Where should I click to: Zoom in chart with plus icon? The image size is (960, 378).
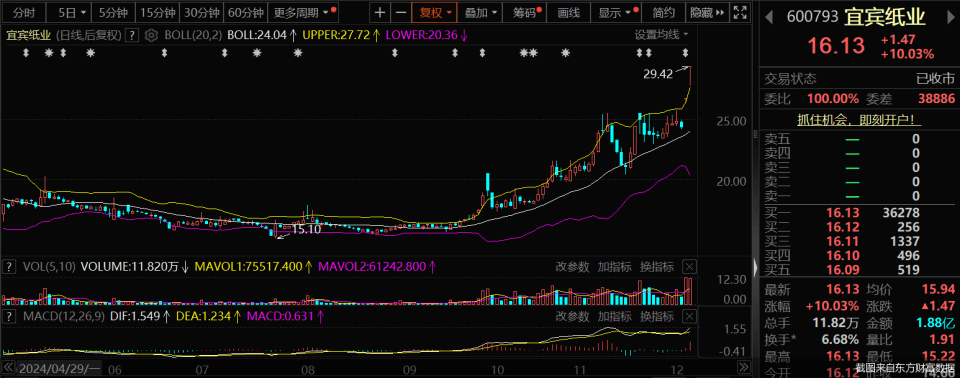pos(380,12)
